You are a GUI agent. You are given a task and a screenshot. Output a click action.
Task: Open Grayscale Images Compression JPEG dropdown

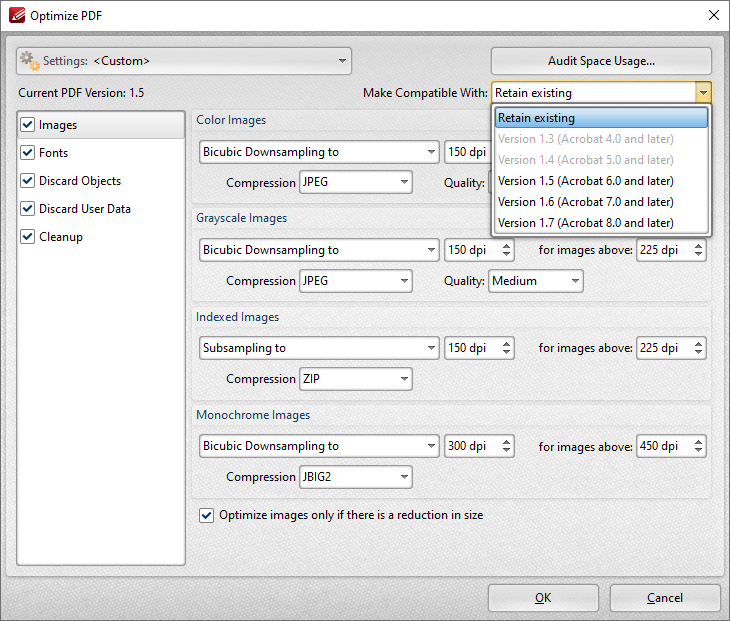coord(356,281)
